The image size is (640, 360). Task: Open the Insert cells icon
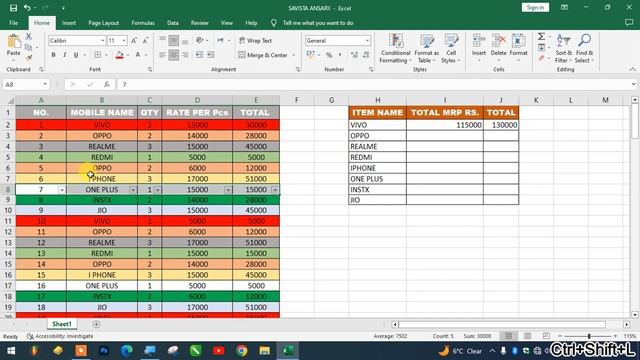(479, 41)
